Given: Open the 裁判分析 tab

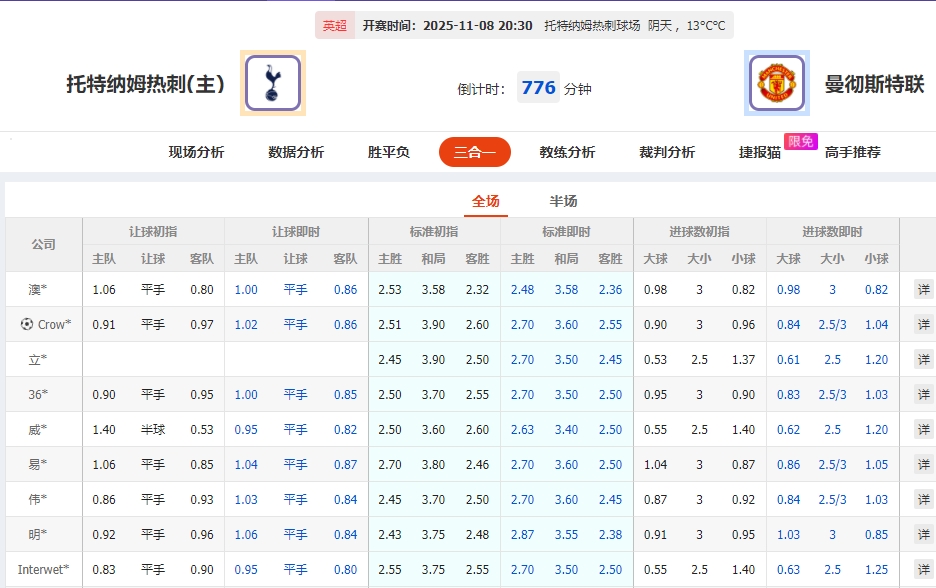Looking at the screenshot, I should 666,152.
